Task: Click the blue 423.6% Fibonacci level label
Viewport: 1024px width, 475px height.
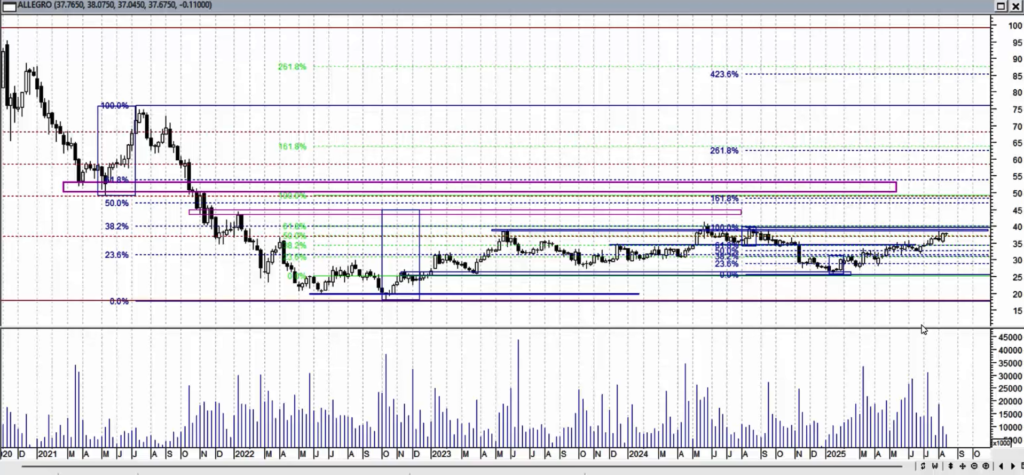Action: (723, 74)
